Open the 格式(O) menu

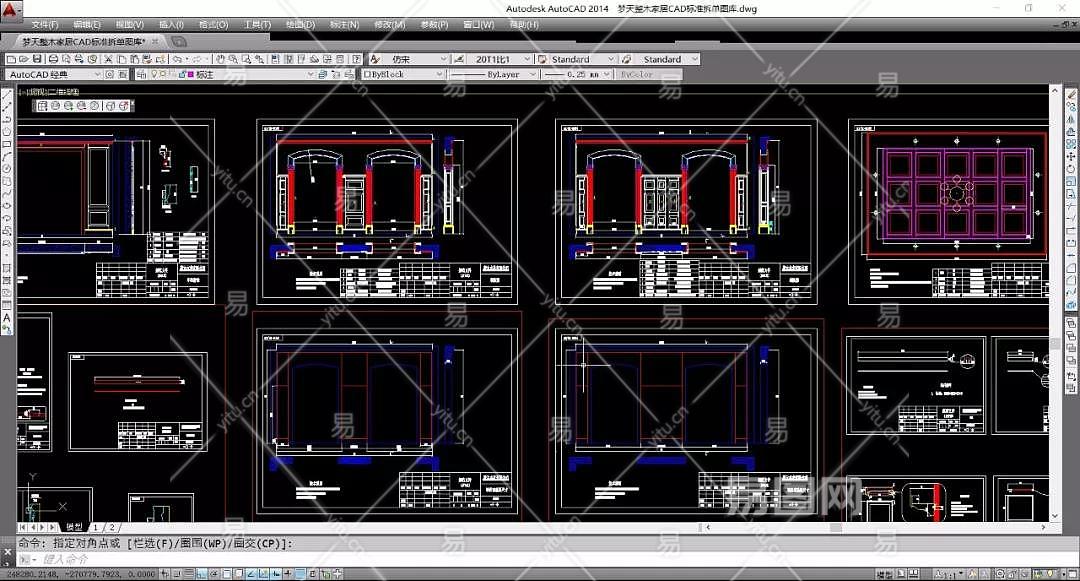point(214,25)
